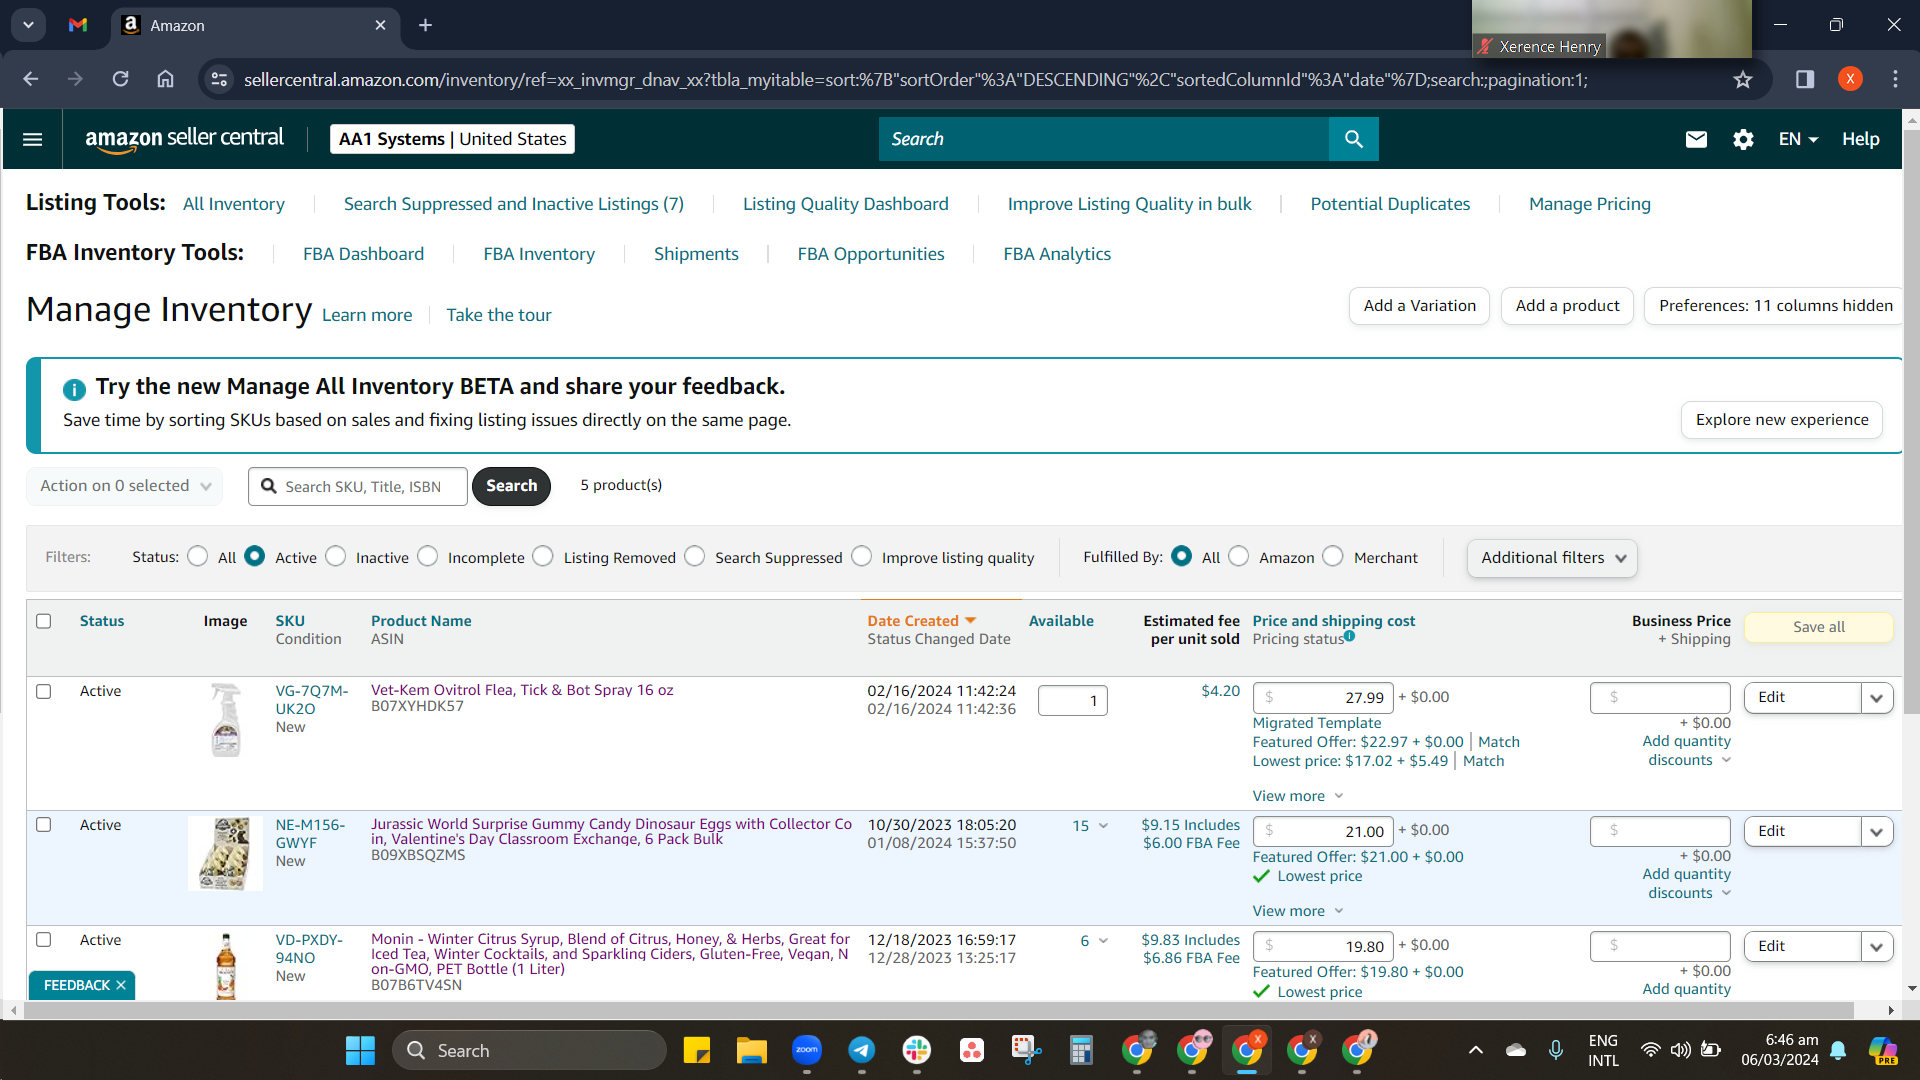Expand View more under Vet-Kem pricing
This screenshot has height=1080, width=1920.
pos(1298,796)
